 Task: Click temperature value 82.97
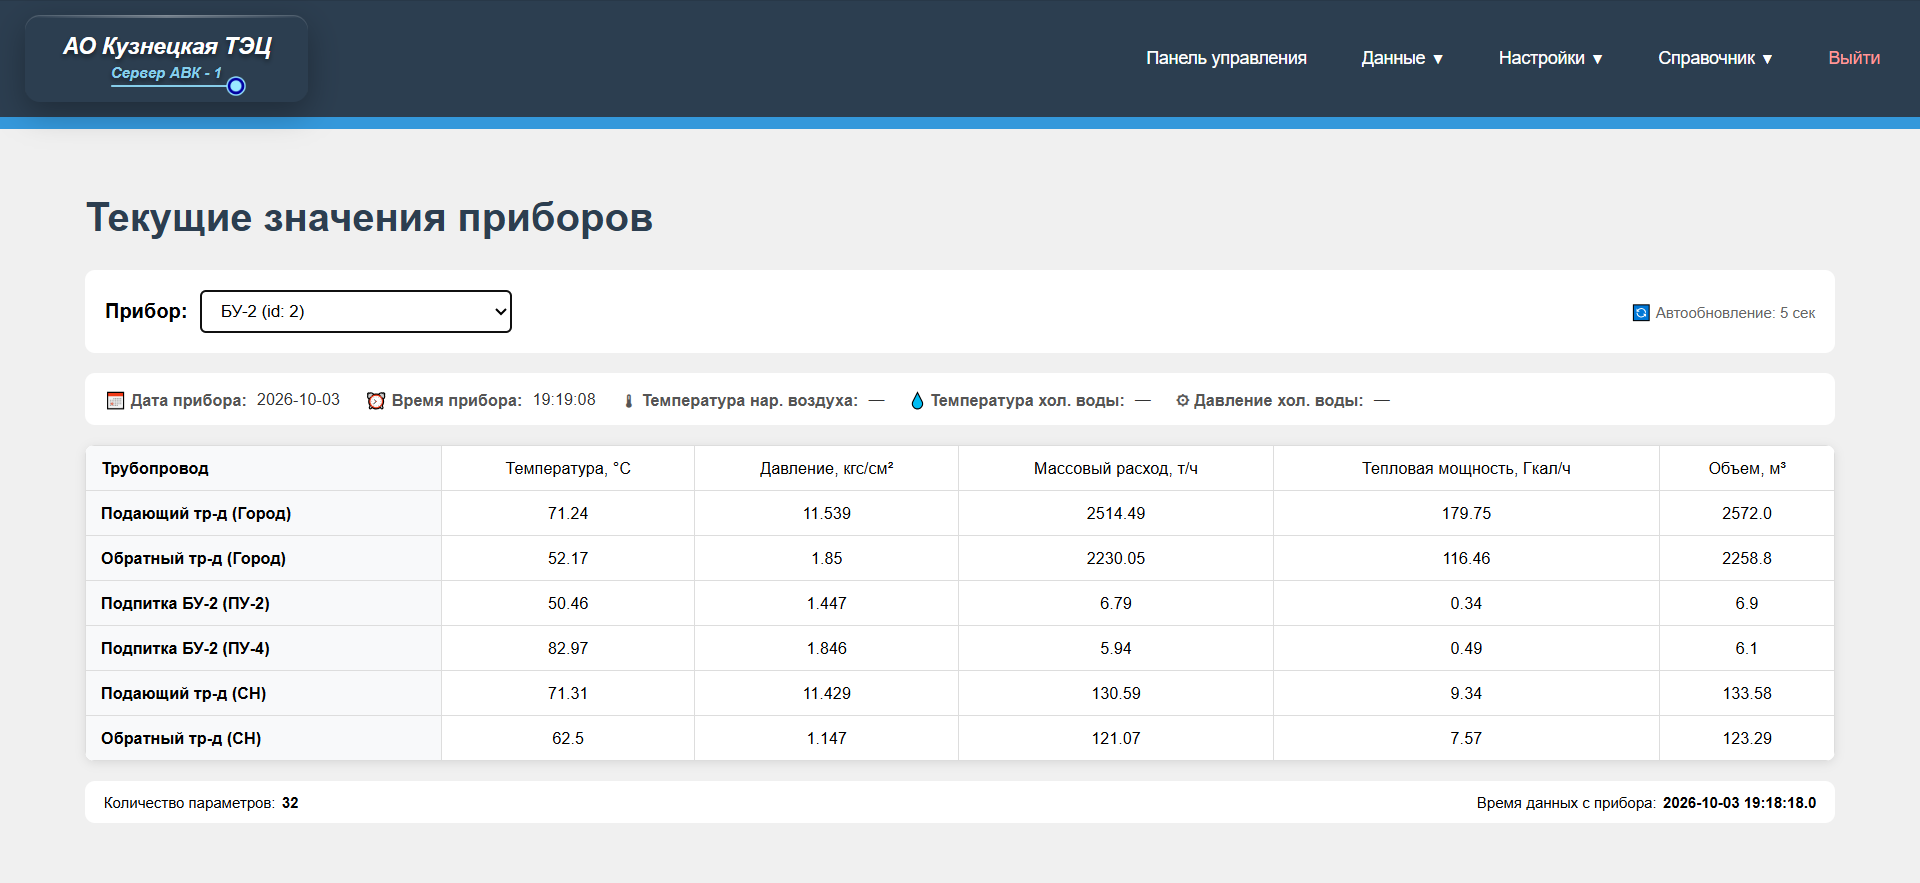(x=568, y=648)
